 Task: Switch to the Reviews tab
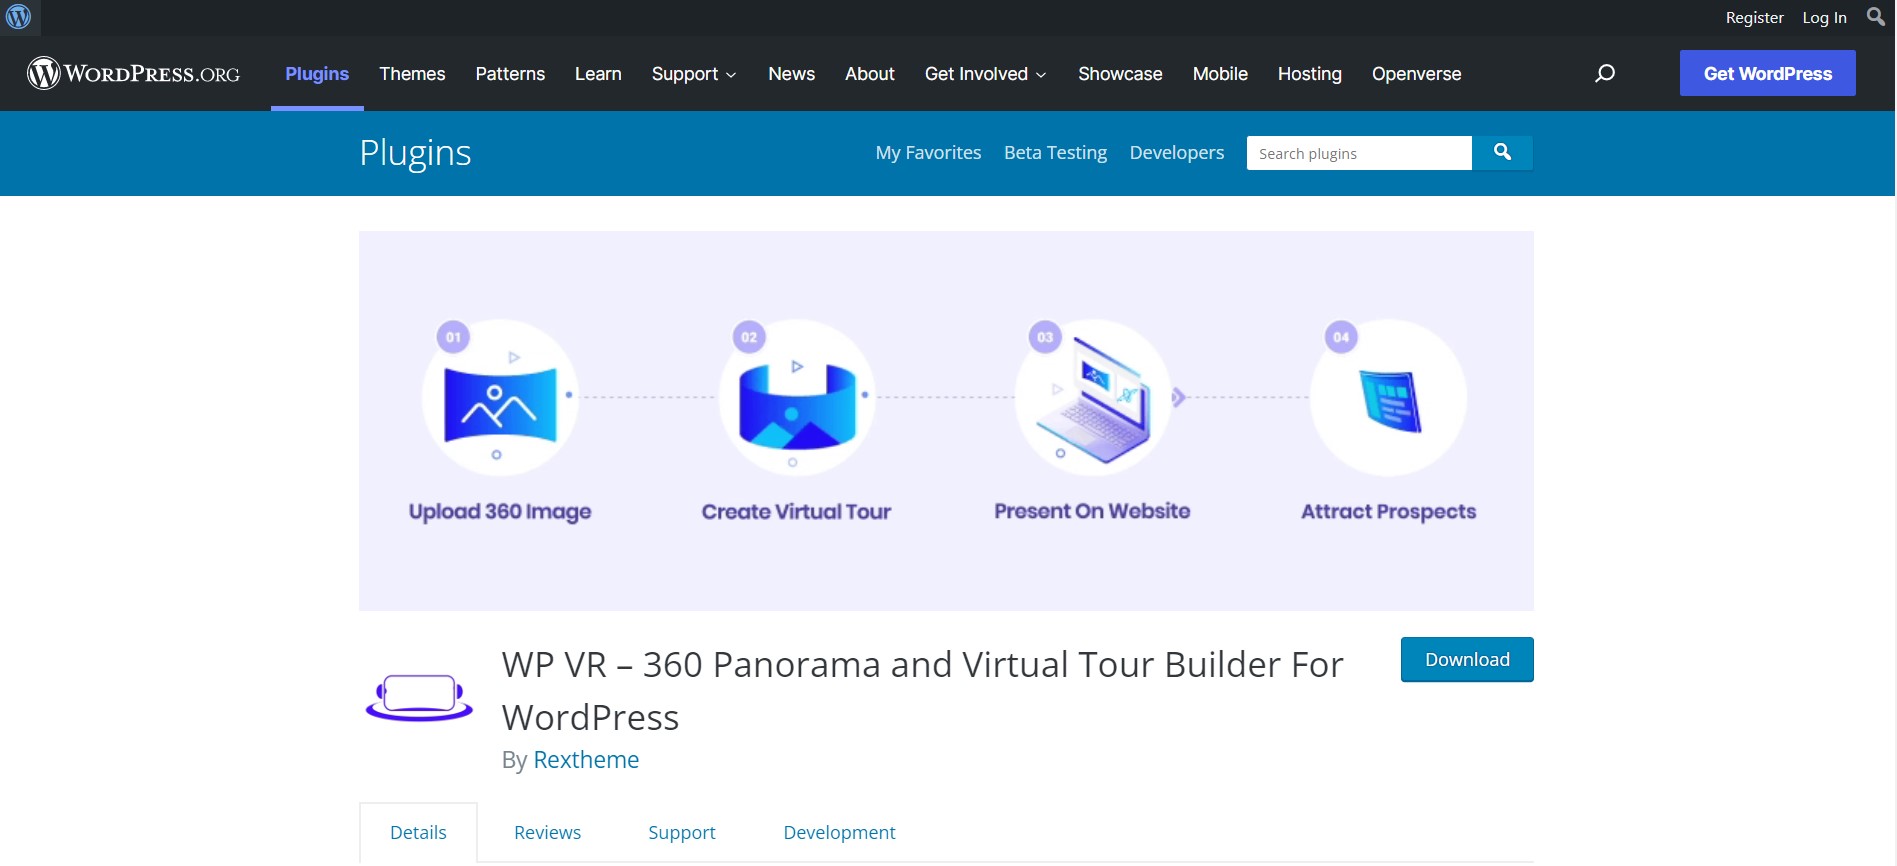click(547, 833)
